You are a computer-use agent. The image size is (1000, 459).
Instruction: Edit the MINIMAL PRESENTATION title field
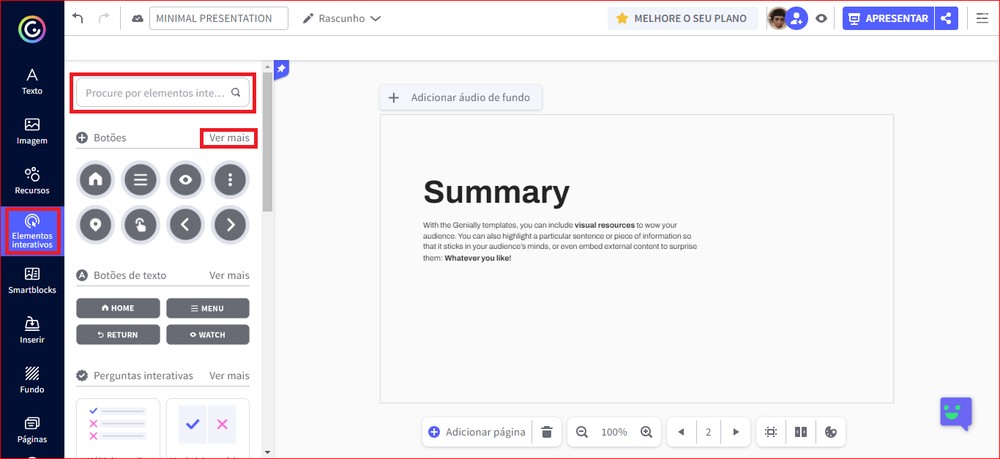pos(219,18)
